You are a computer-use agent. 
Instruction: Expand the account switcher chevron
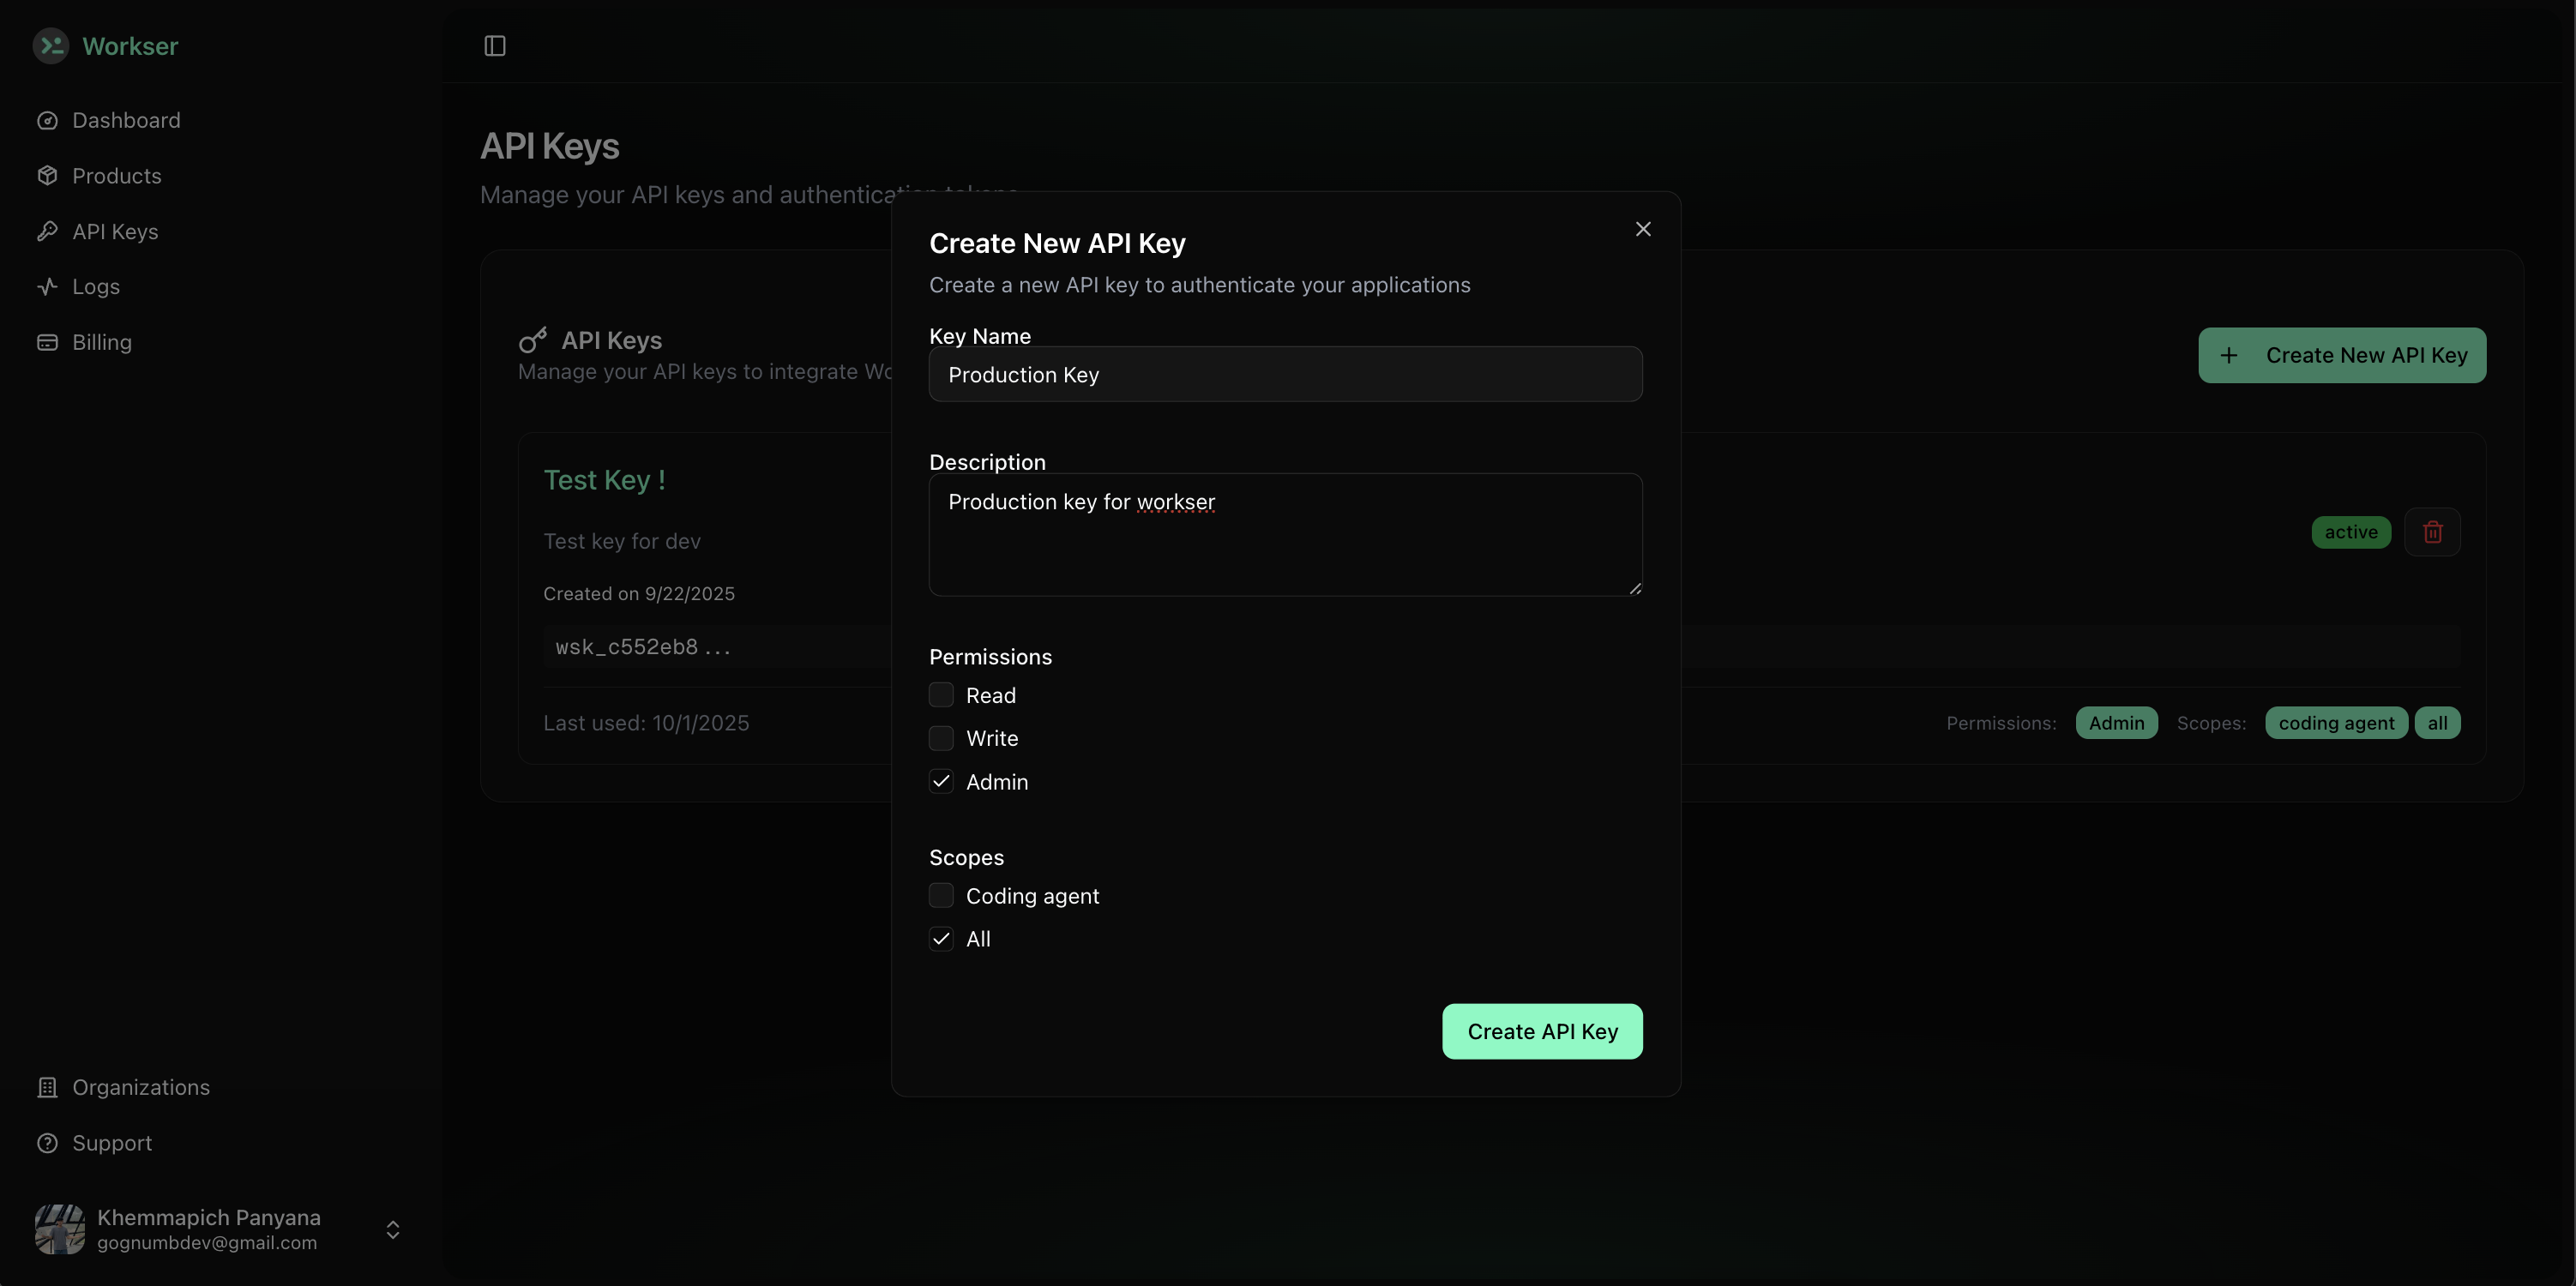[x=392, y=1229]
